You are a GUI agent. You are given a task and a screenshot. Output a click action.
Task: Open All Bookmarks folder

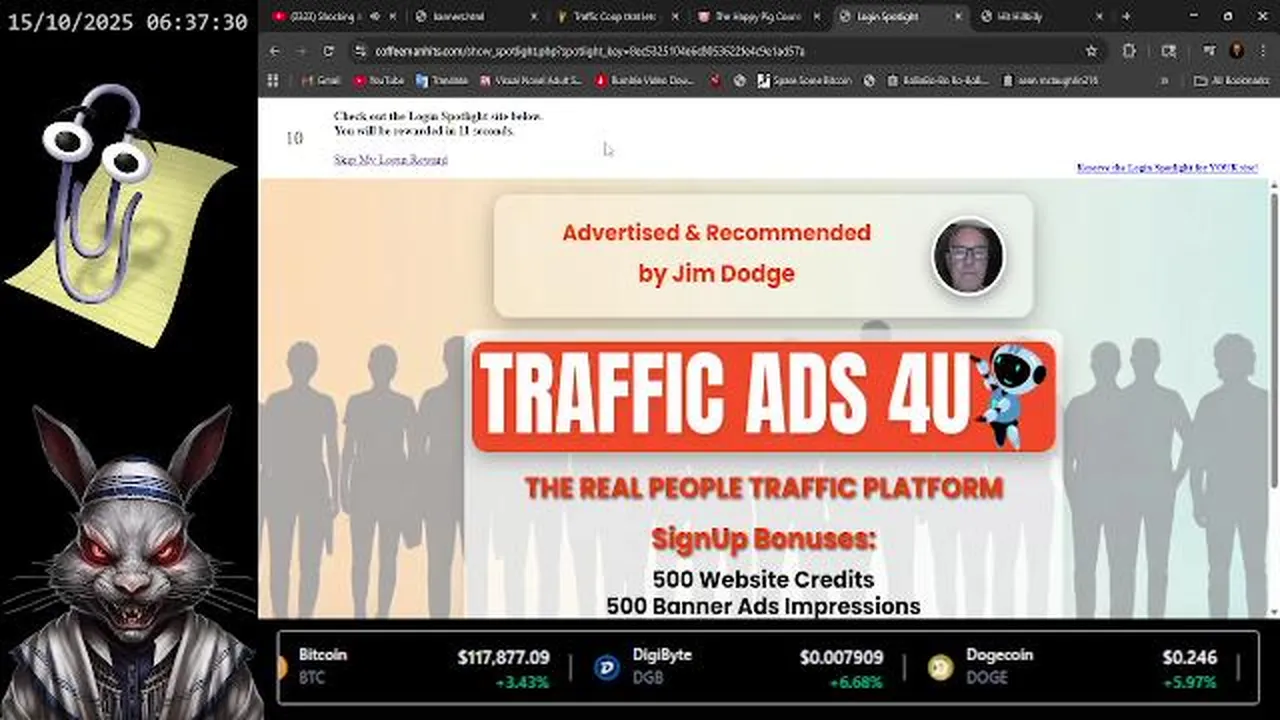click(1232, 80)
